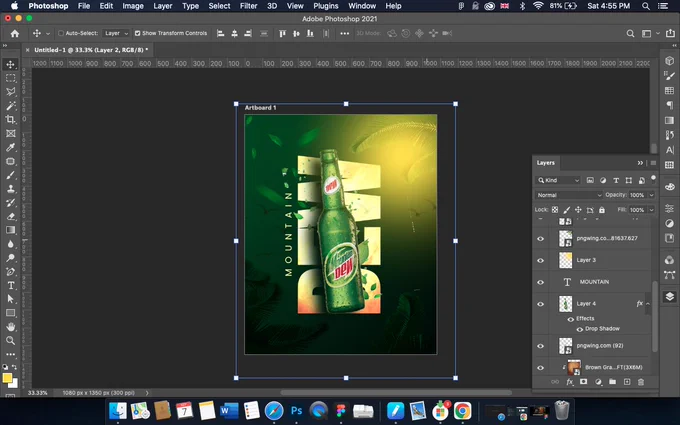Image resolution: width=680 pixels, height=425 pixels.
Task: Switch to the Untitled-1 document tab
Action: point(91,50)
